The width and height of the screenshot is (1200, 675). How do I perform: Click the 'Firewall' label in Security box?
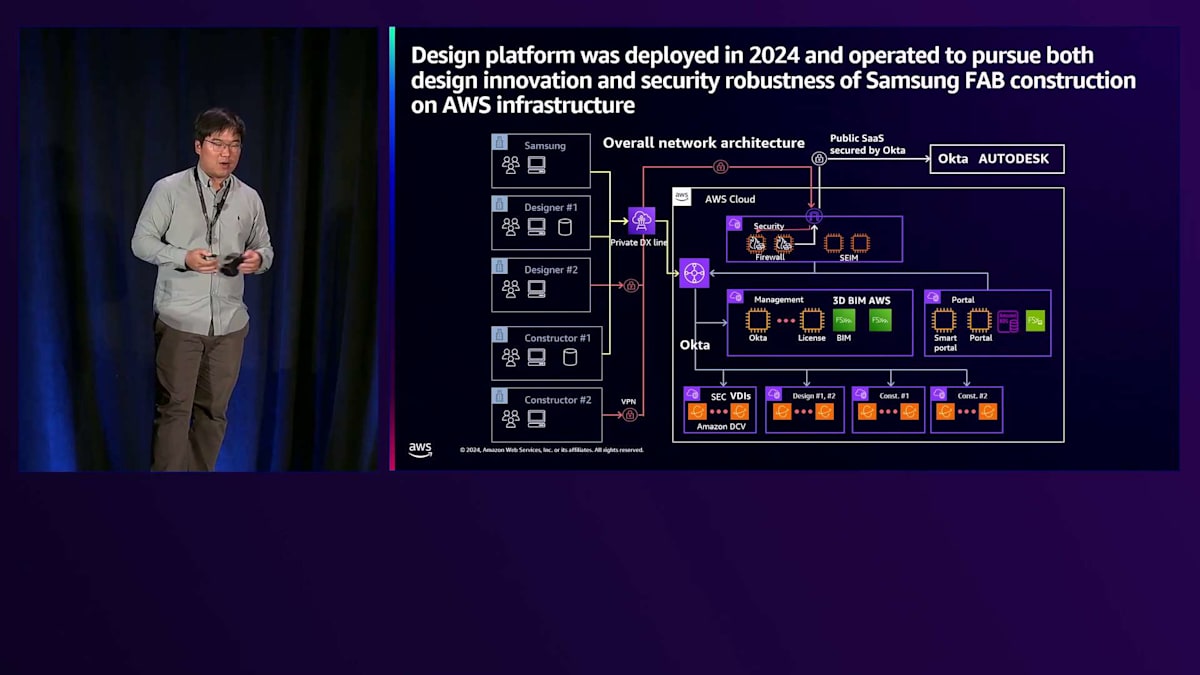[x=770, y=257]
